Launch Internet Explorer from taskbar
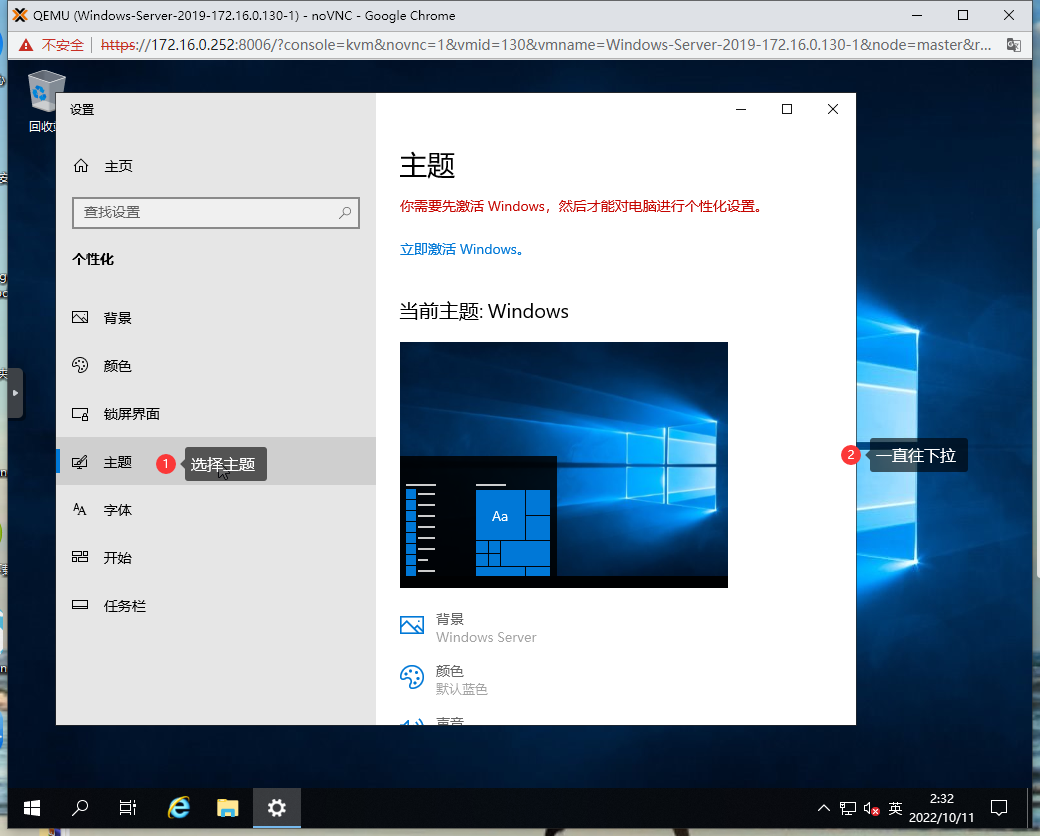 click(178, 807)
